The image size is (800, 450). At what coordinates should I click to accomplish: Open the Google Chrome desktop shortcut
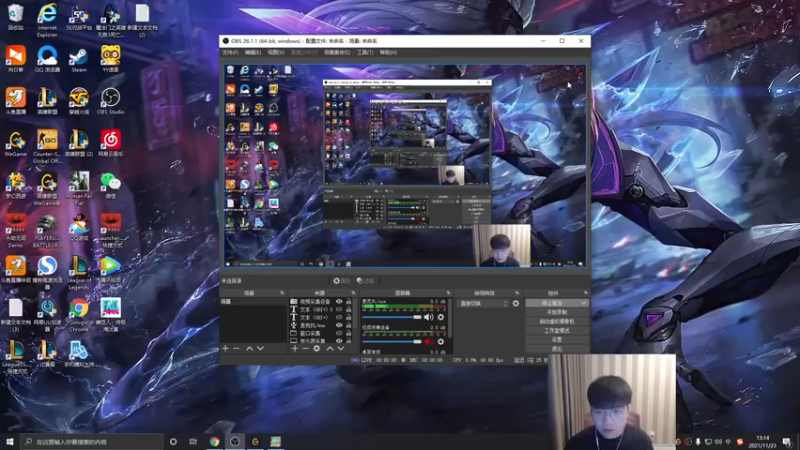coord(79,315)
